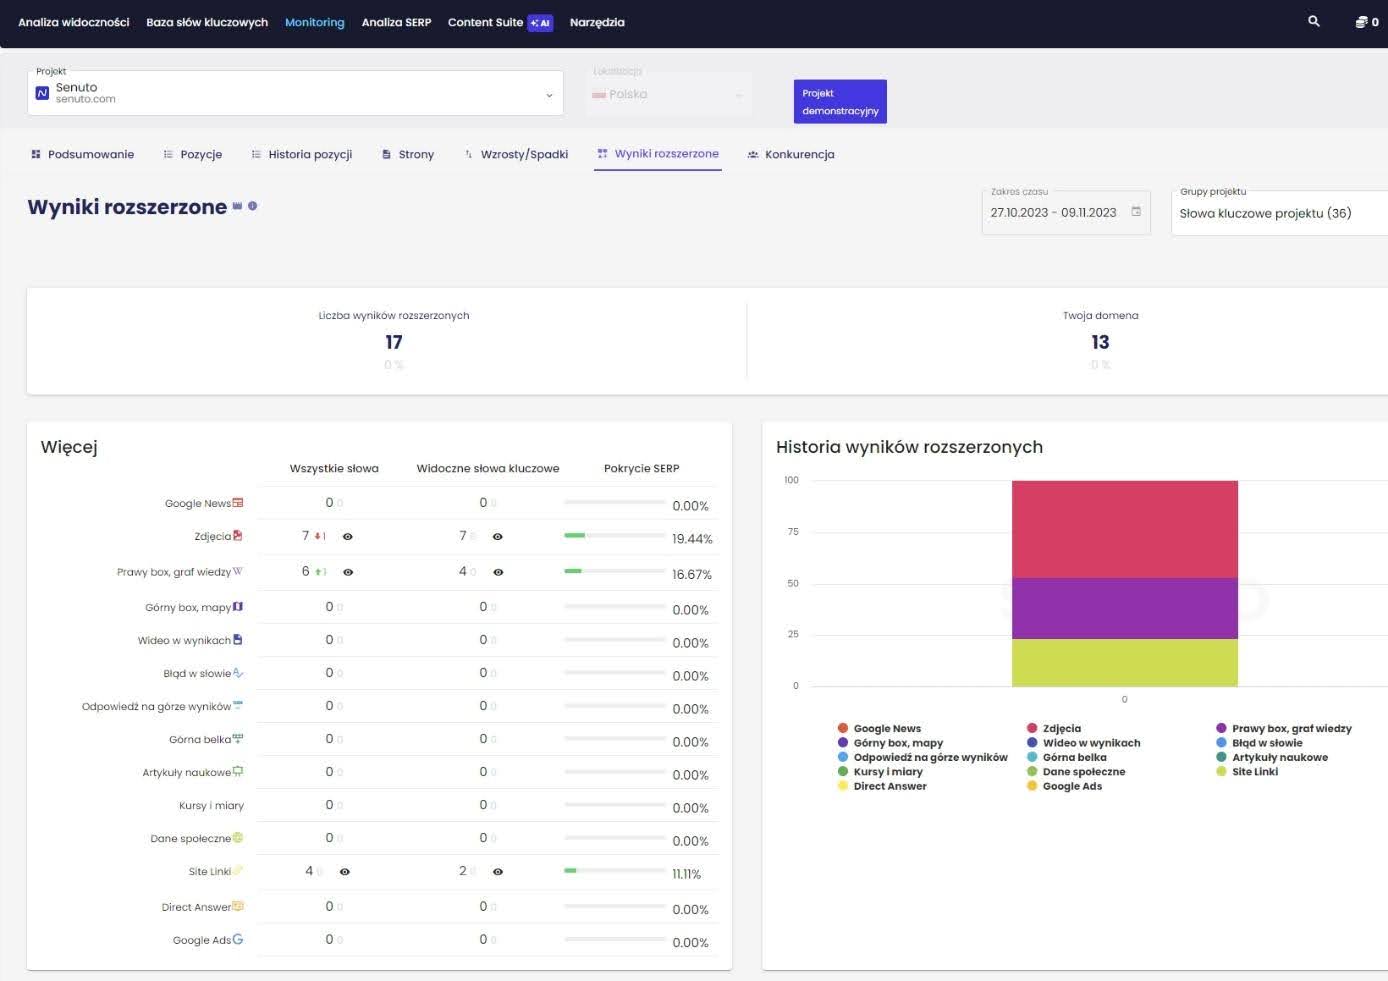Click the Wzrosty/Spadki arrows icon

point(468,154)
